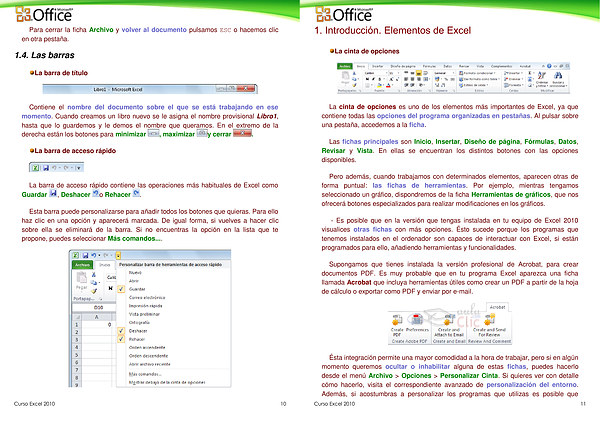This screenshot has width=600, height=424.
Task: Click inline Deshacer icon after the word Deshacer
Action: pos(96,193)
